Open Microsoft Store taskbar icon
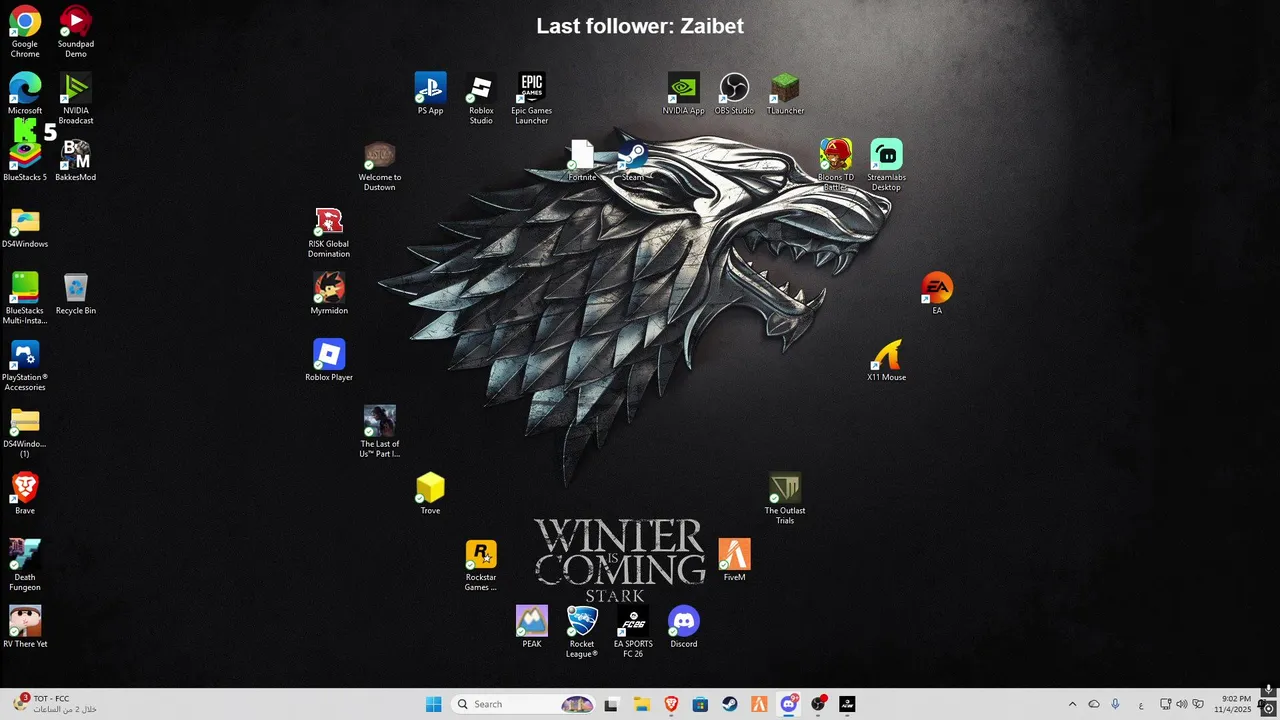Image resolution: width=1280 pixels, height=720 pixels. pos(700,704)
